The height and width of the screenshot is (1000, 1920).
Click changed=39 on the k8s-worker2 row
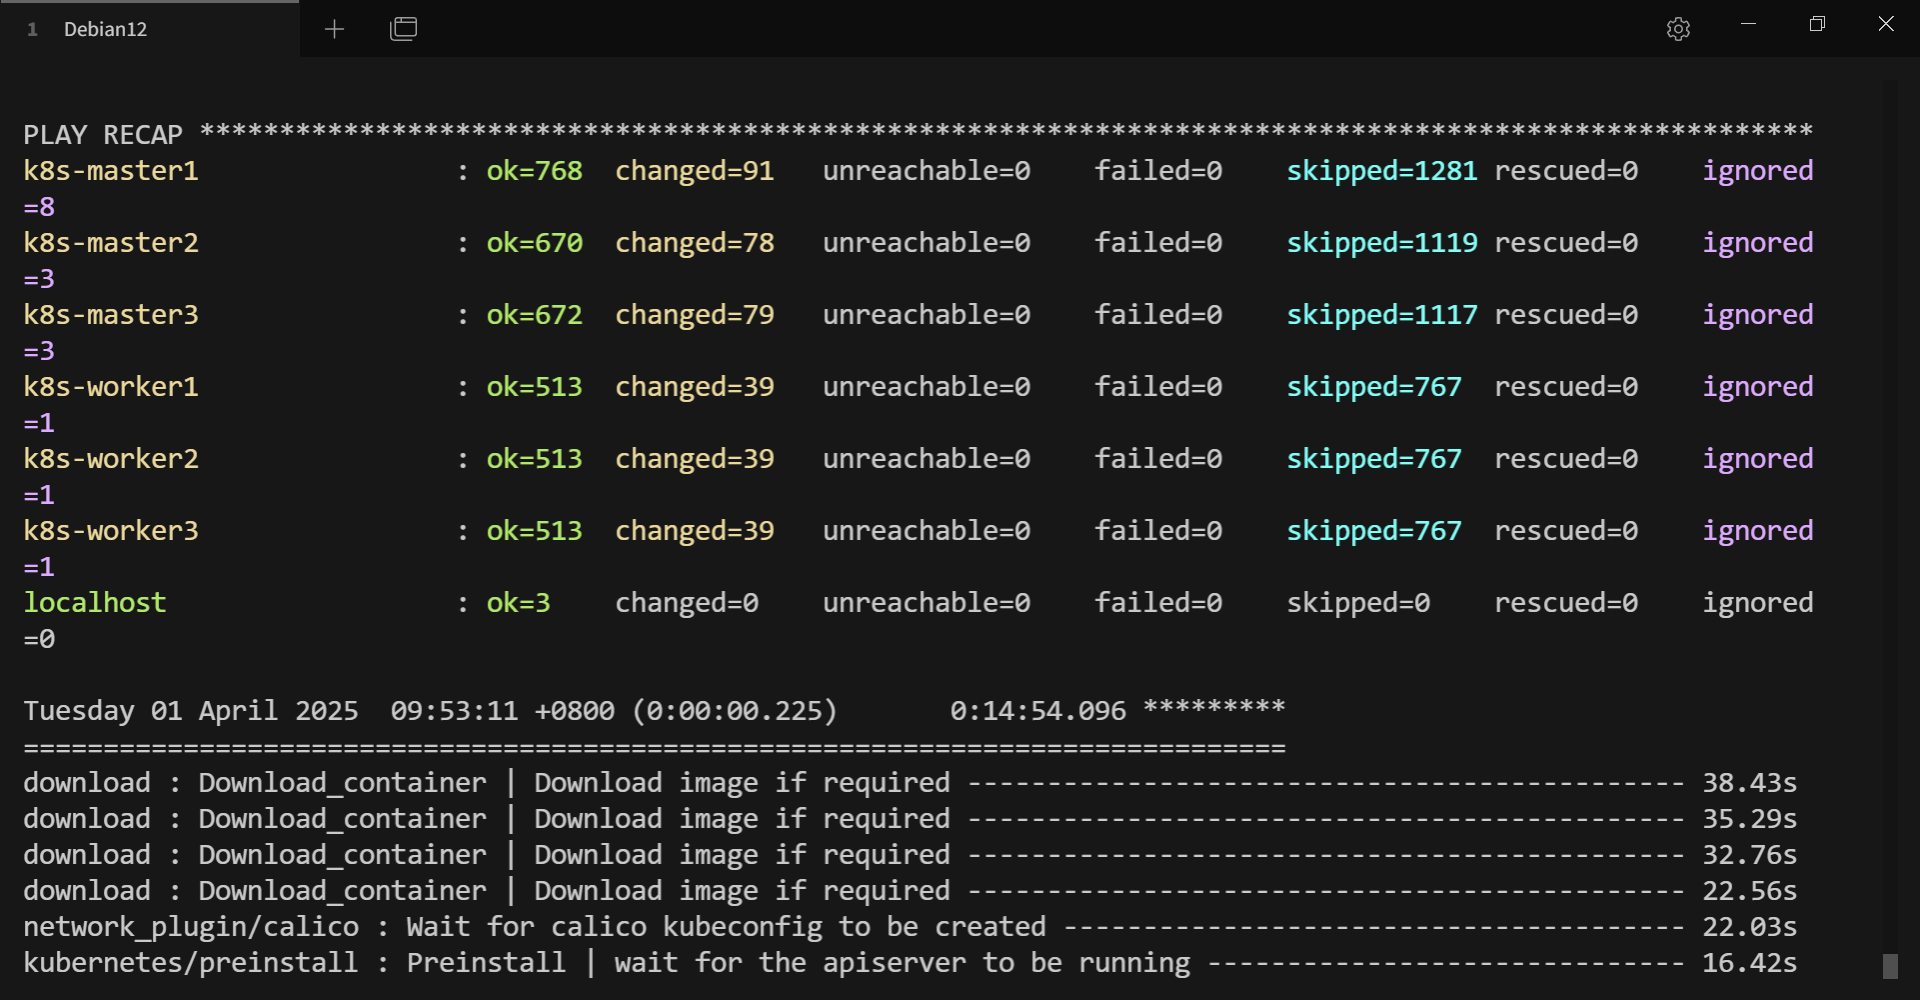[x=694, y=459]
